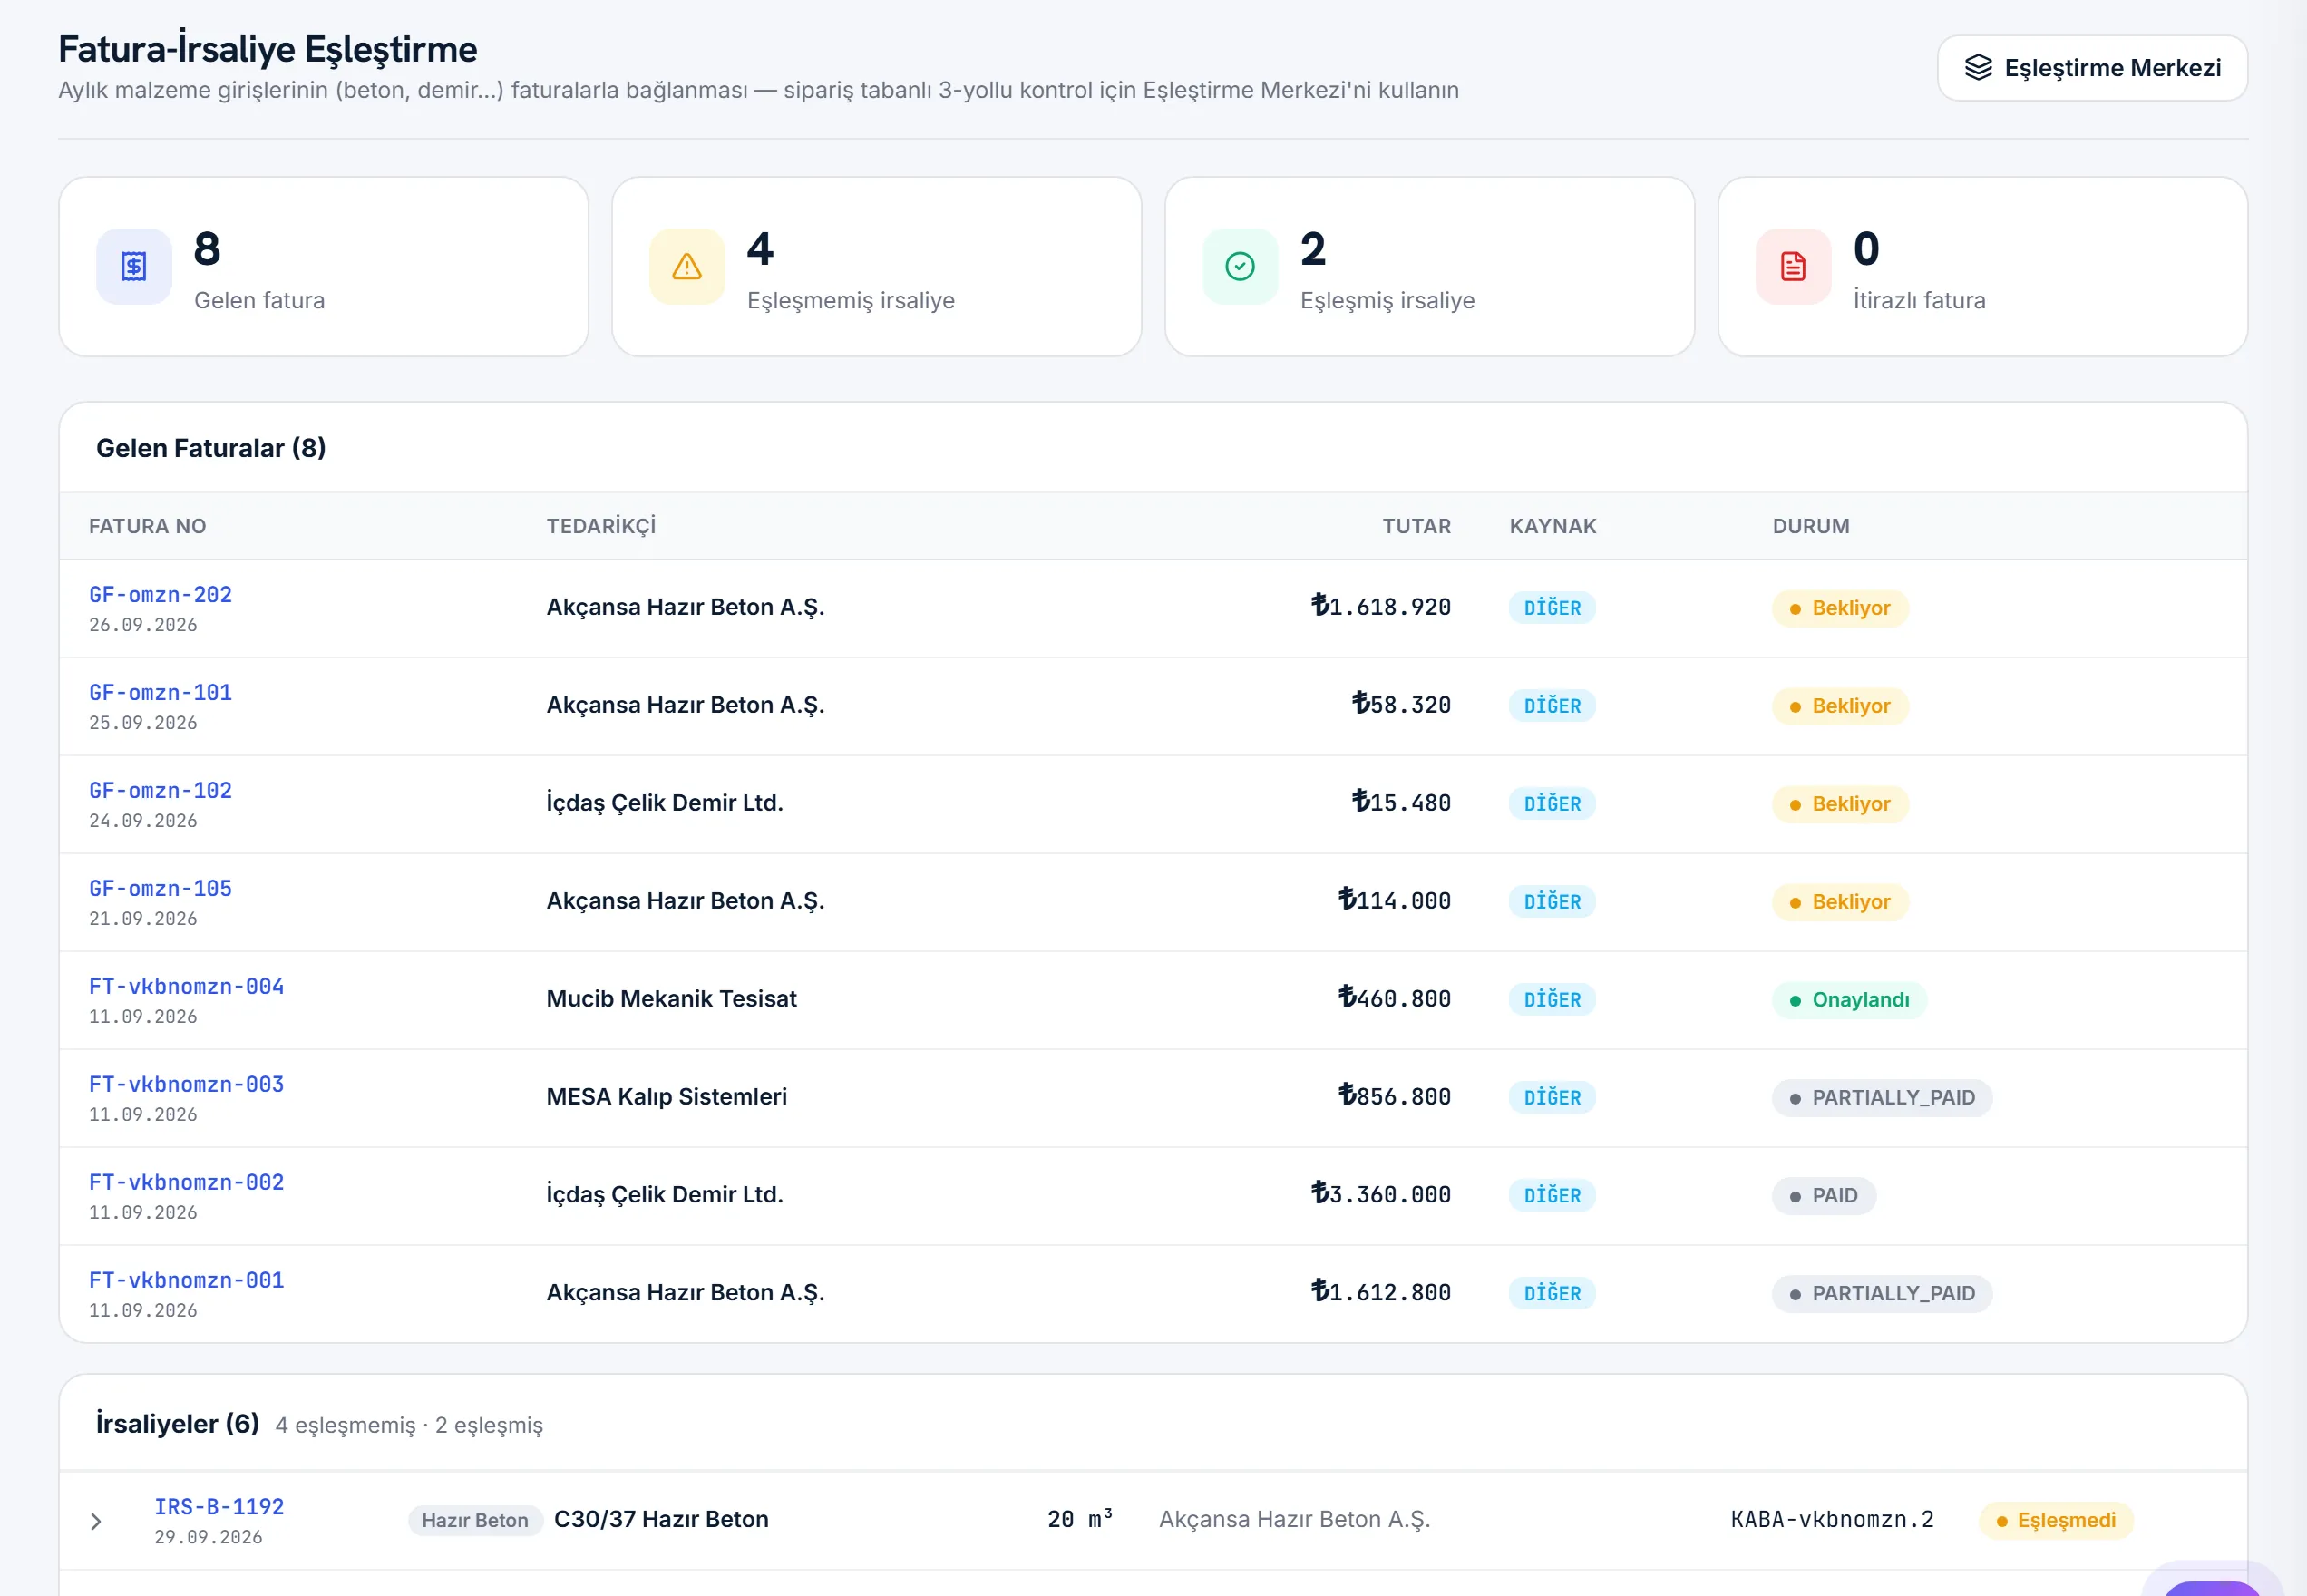This screenshot has width=2307, height=1596.
Task: Click the layers icon in Eşleştirme Merkezi button
Action: point(1978,68)
